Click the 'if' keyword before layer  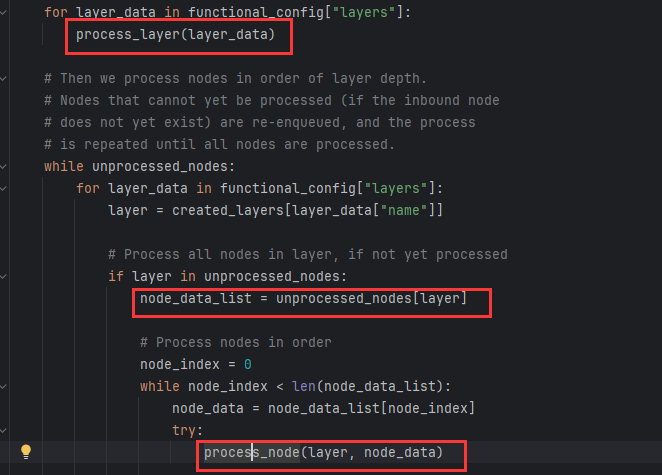[116, 276]
